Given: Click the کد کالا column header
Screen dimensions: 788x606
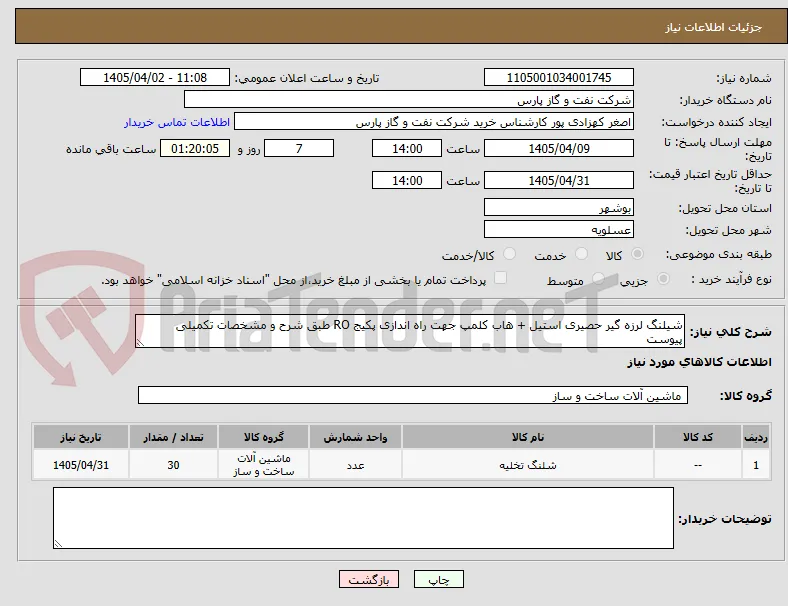Looking at the screenshot, I should point(698,437).
